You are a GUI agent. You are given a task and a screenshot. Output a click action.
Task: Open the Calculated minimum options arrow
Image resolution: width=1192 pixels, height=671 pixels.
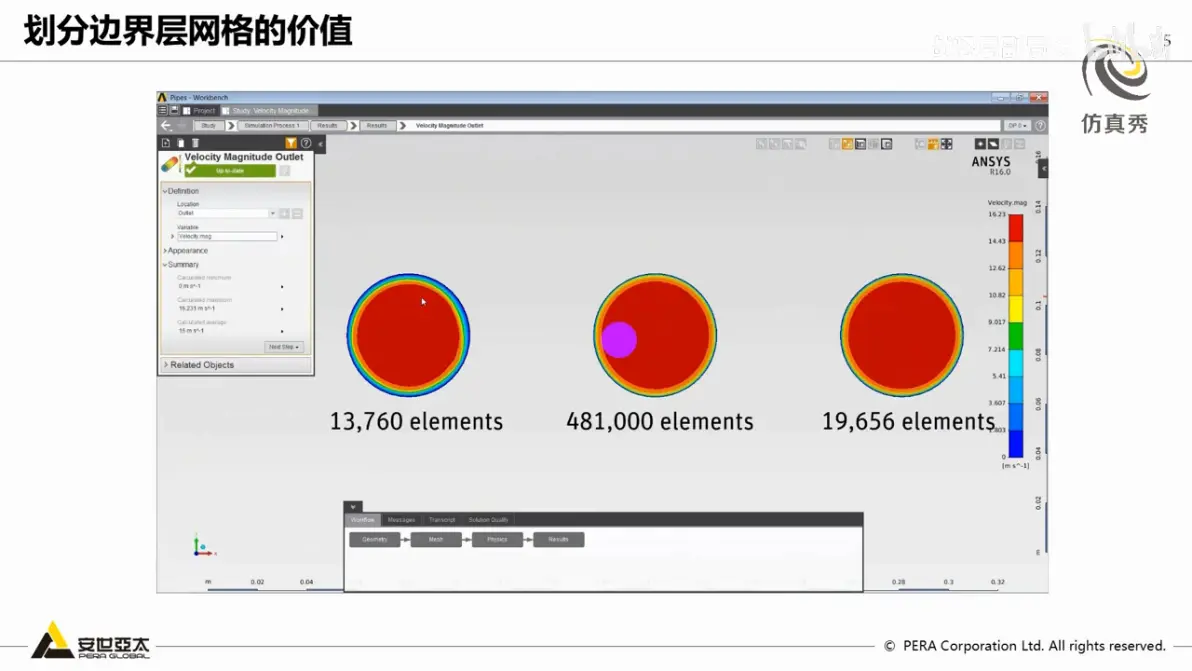click(x=282, y=286)
